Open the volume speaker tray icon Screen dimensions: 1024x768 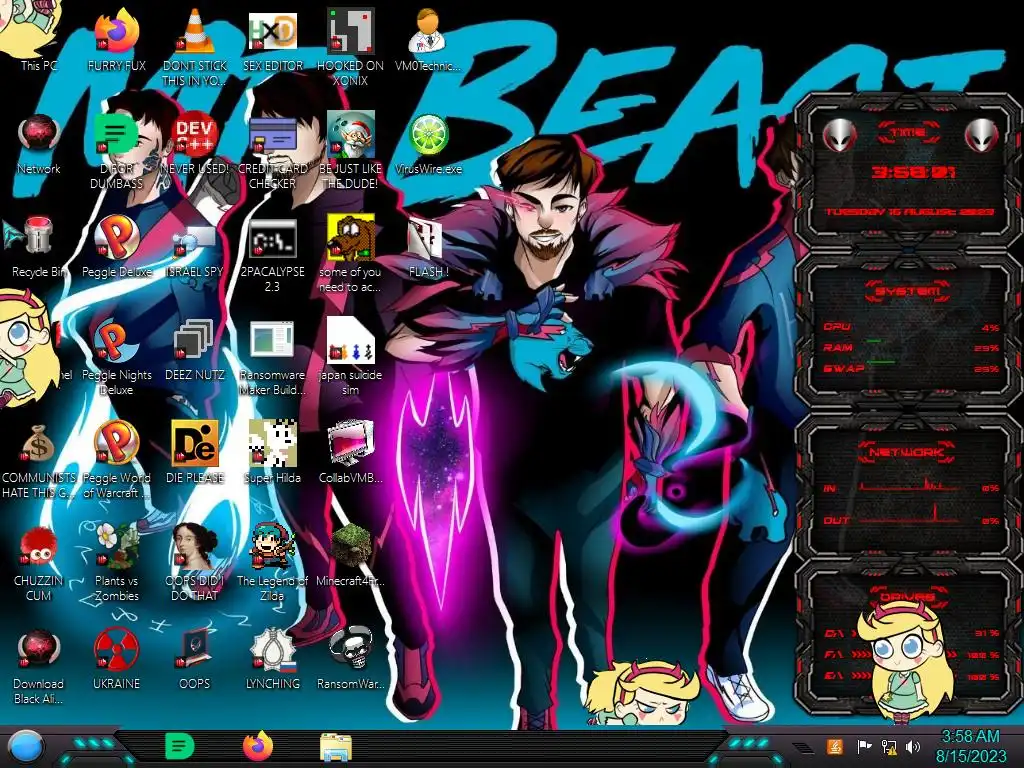click(913, 746)
